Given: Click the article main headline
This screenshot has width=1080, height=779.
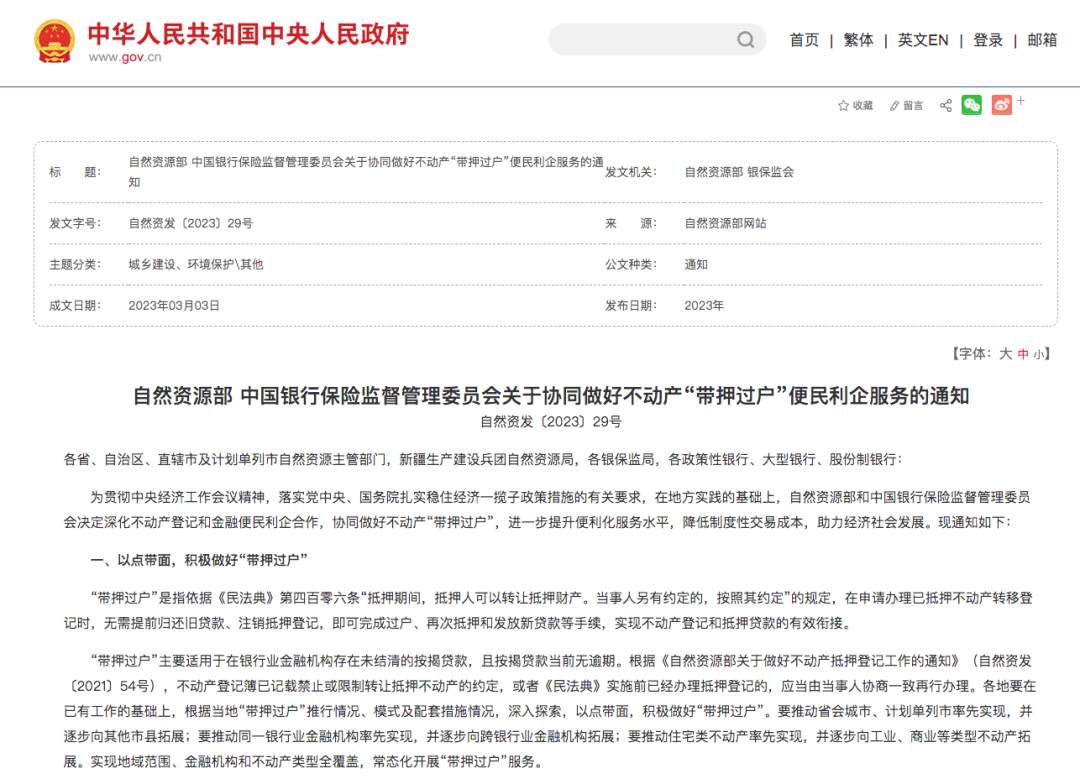Looking at the screenshot, I should 551,396.
